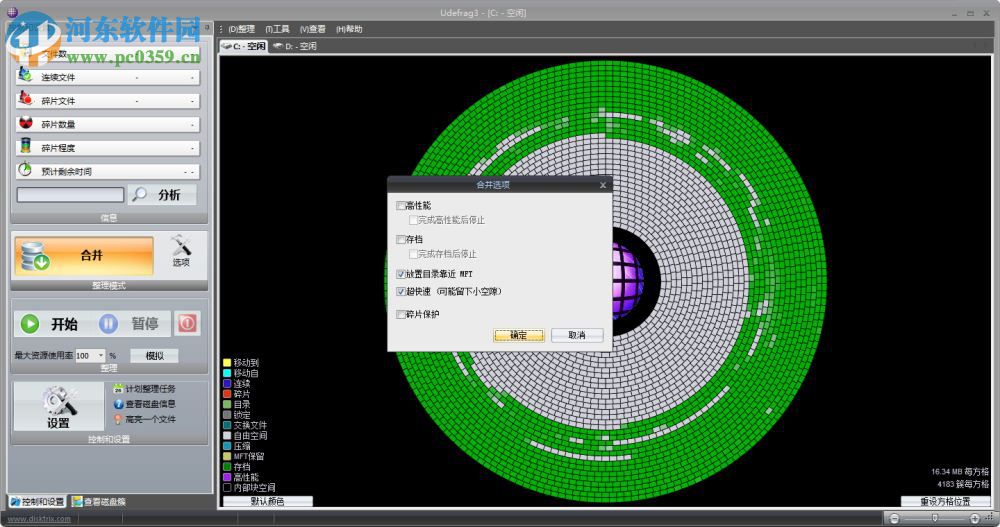1000x527 pixels.
Task: Enable 碎片保护 checkbox
Action: coord(401,314)
